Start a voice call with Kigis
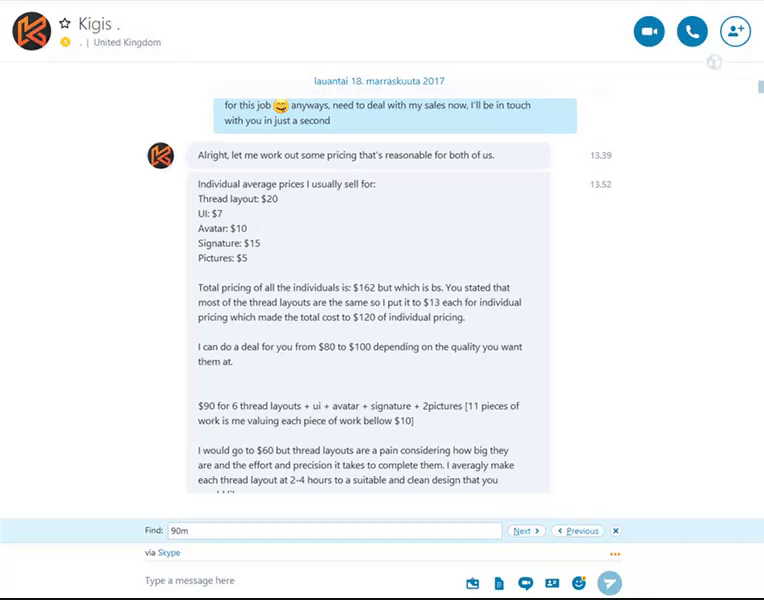Screen dimensions: 764x600 click(x=692, y=32)
